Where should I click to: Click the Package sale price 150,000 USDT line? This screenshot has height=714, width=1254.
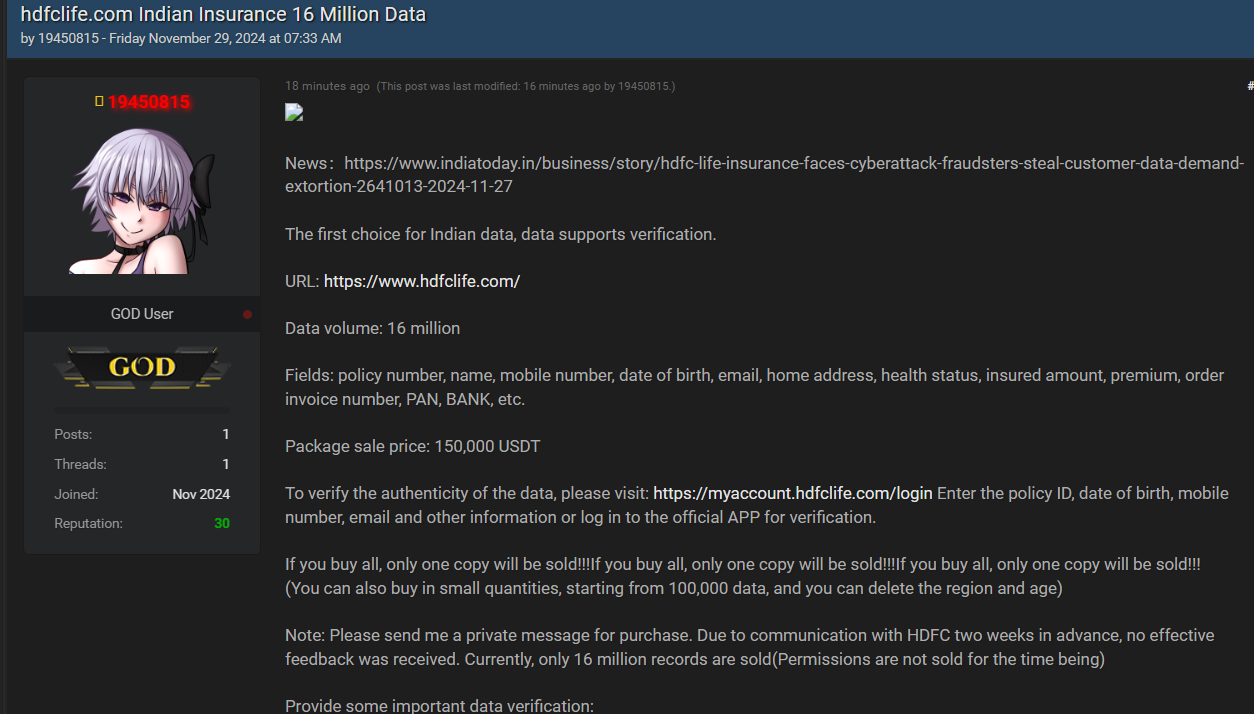[x=413, y=446]
